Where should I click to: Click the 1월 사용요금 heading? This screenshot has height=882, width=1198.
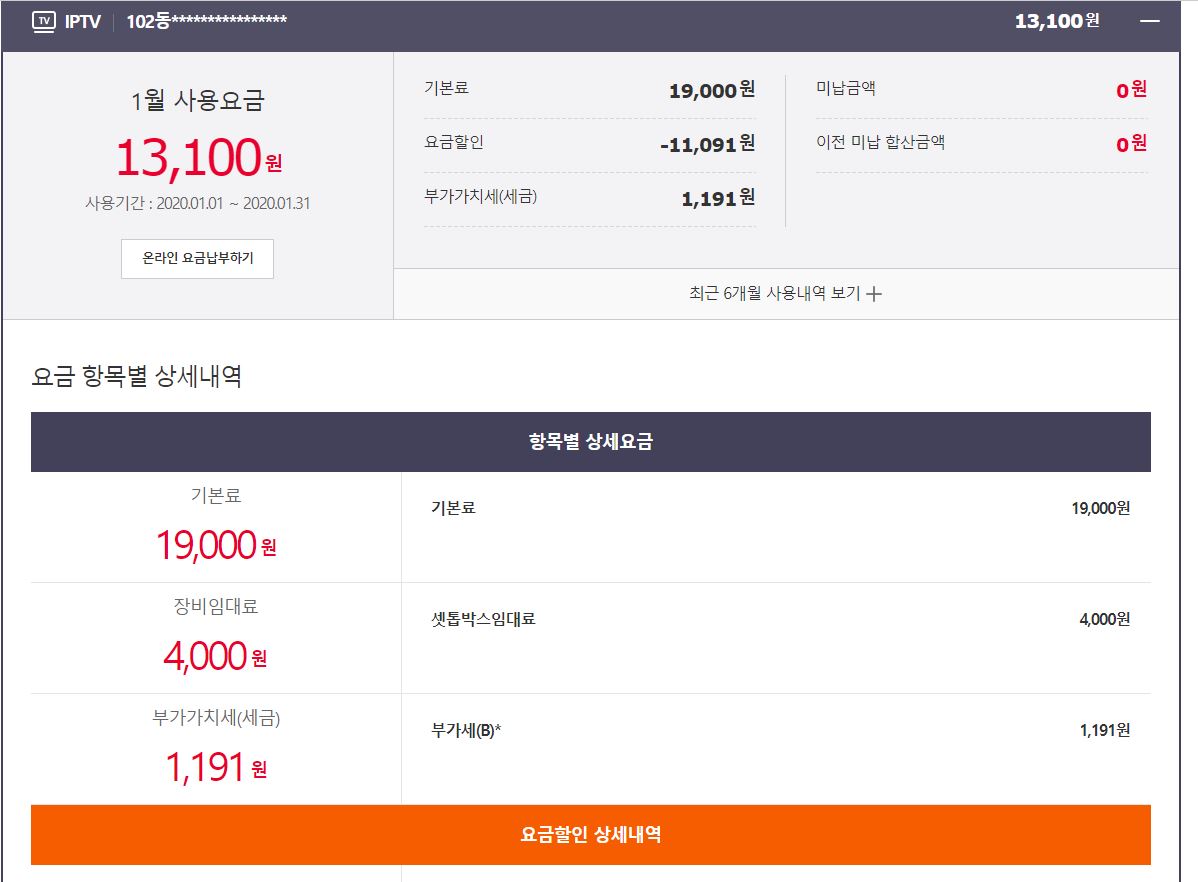pyautogui.click(x=197, y=101)
